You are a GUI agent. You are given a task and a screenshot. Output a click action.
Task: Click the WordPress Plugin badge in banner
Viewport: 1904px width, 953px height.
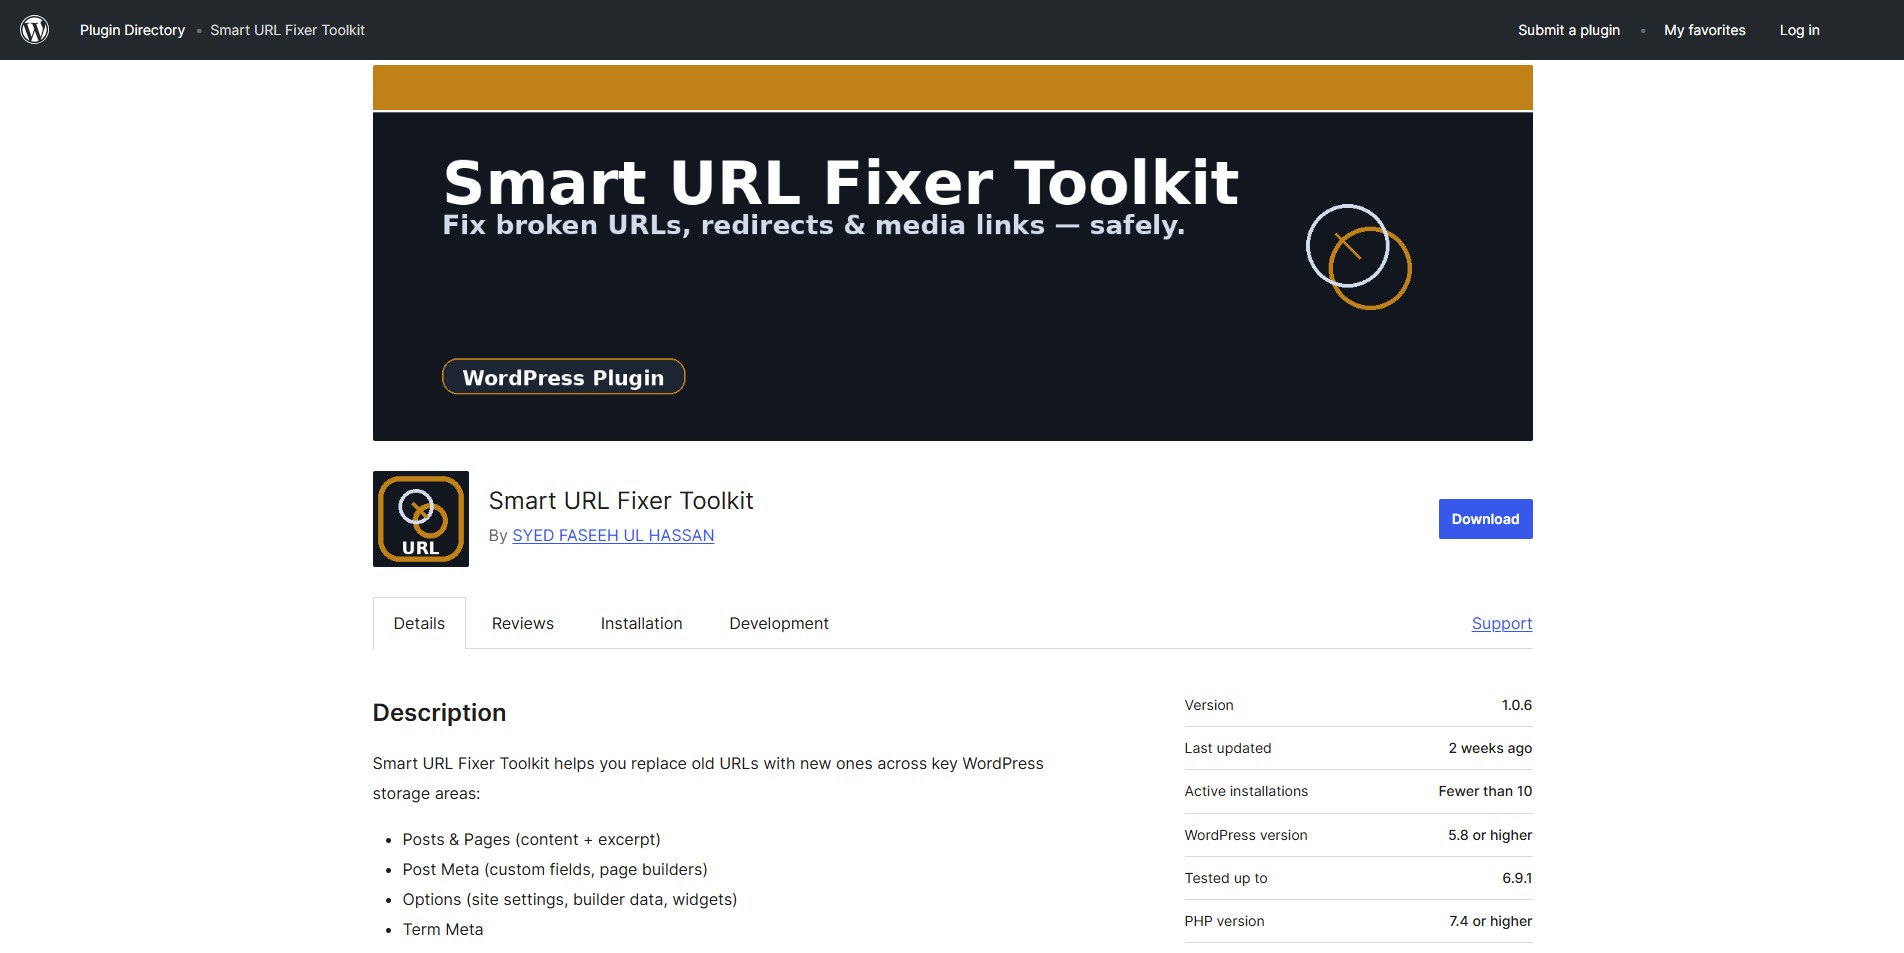click(563, 377)
